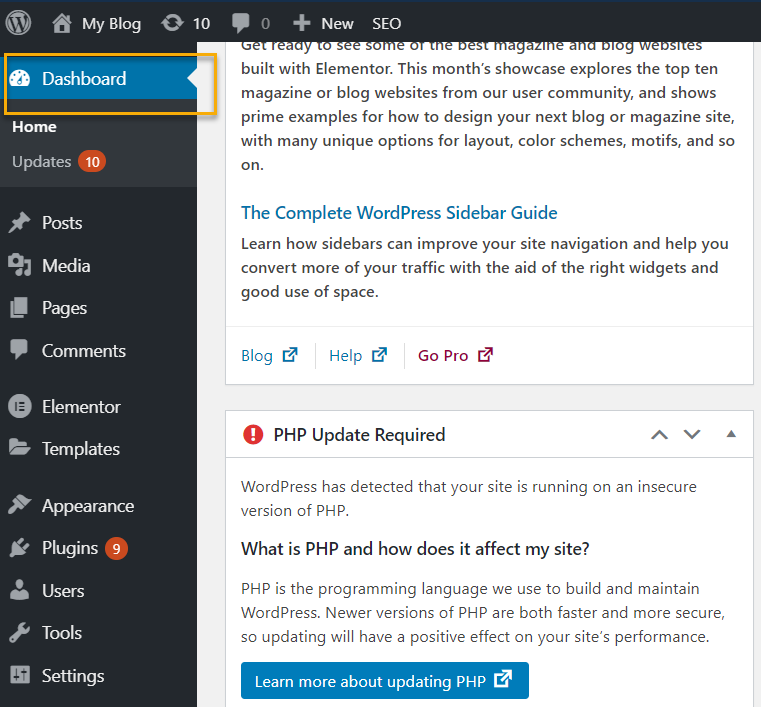Click the Elementor circle logo icon
The width and height of the screenshot is (761, 707).
coord(20,406)
